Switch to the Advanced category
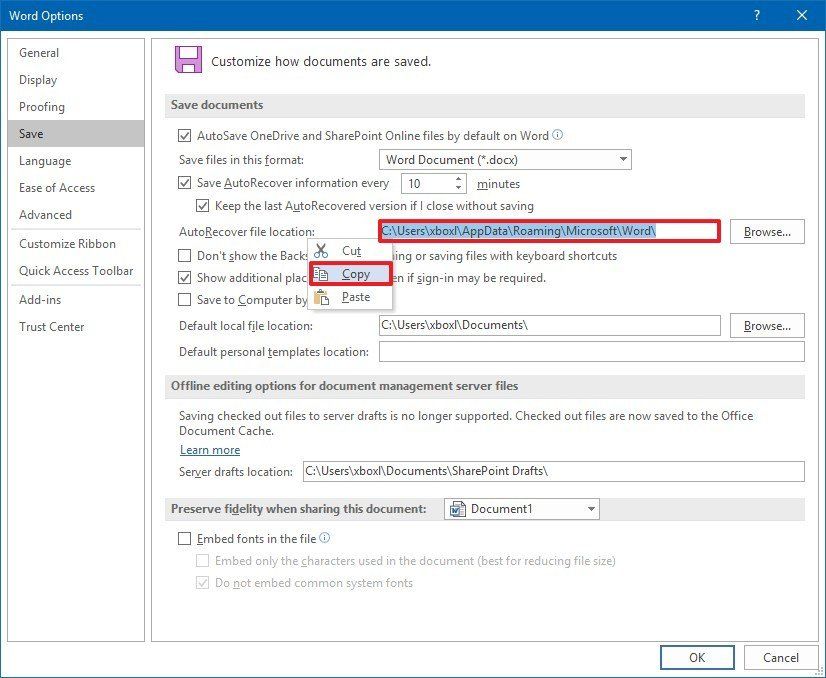826x678 pixels. 45,214
